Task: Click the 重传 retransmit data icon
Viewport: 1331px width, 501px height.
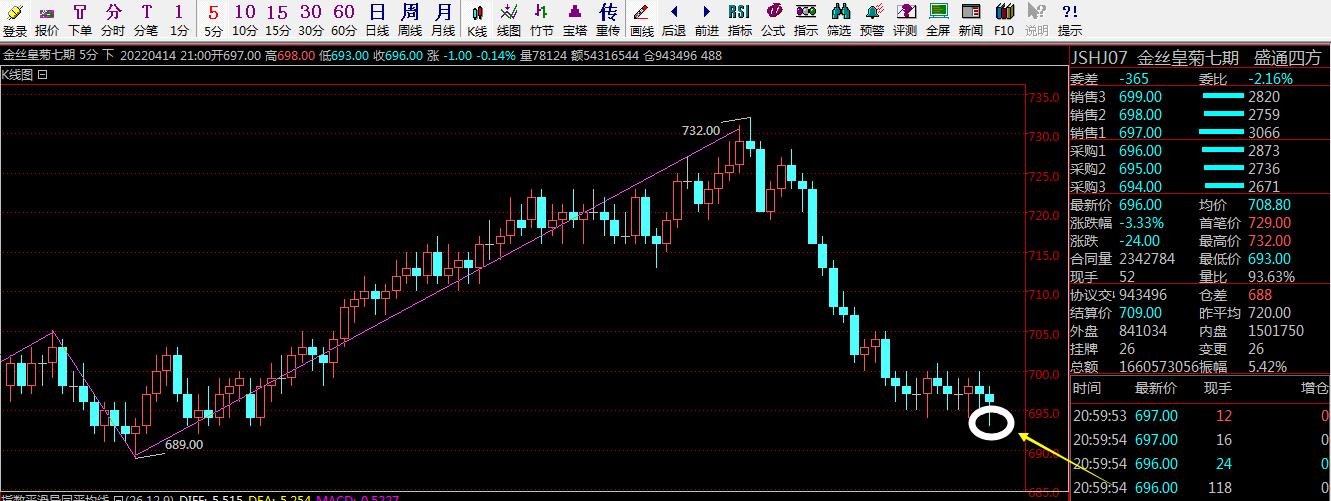Action: [608, 19]
